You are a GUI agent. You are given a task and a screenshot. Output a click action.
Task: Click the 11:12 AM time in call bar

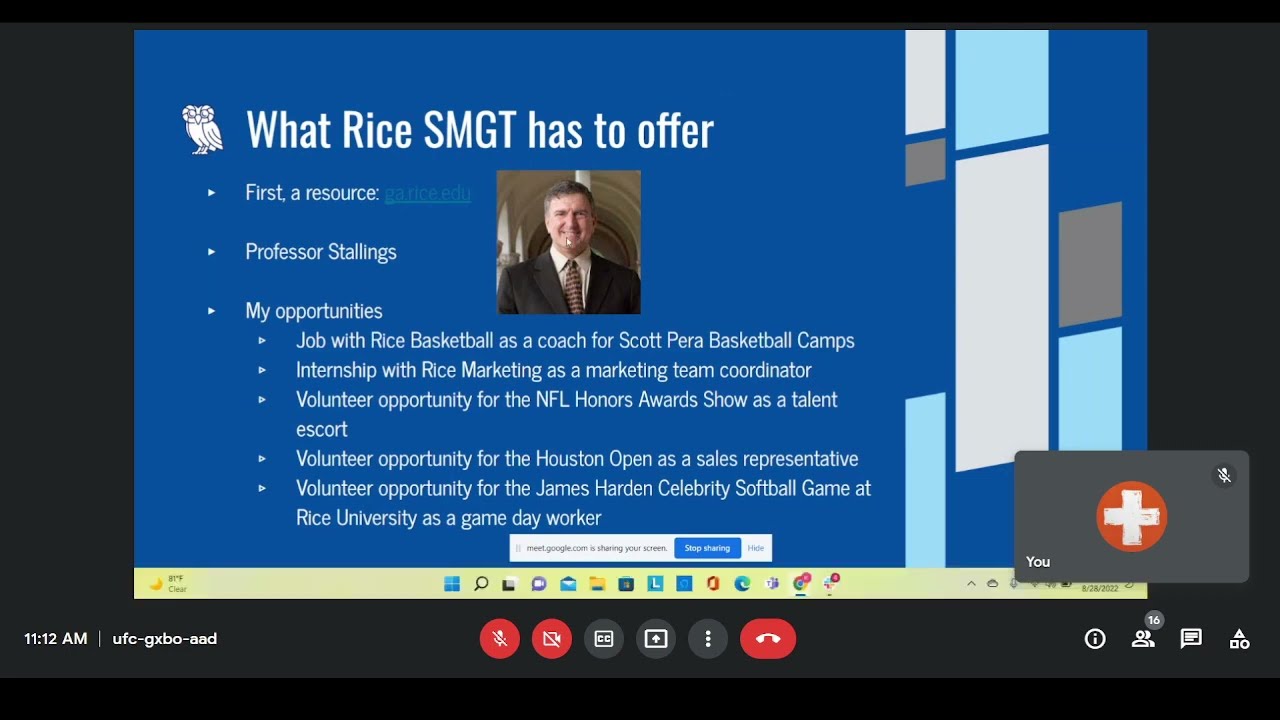(56, 639)
